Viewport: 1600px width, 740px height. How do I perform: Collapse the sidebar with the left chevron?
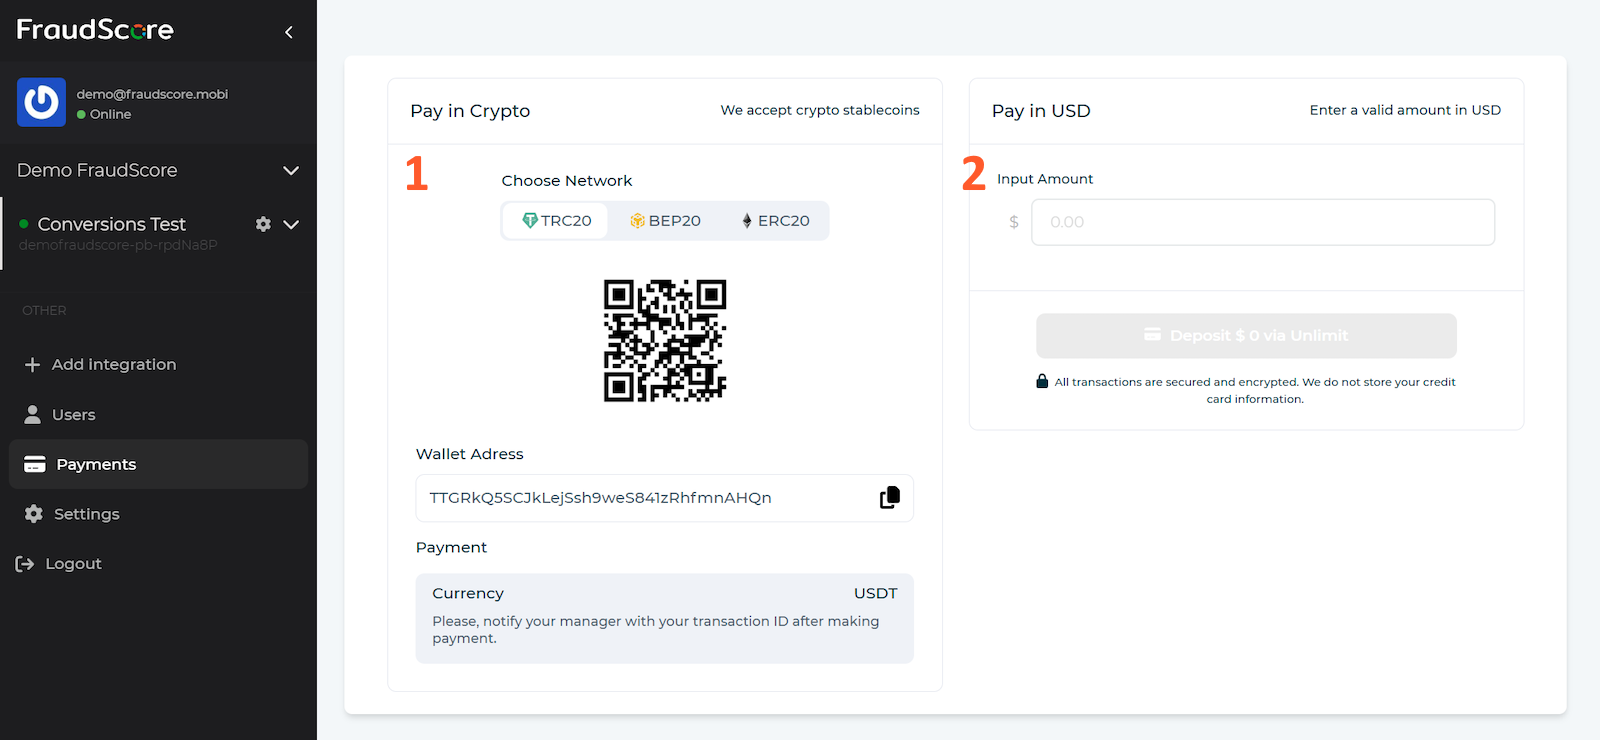289,32
